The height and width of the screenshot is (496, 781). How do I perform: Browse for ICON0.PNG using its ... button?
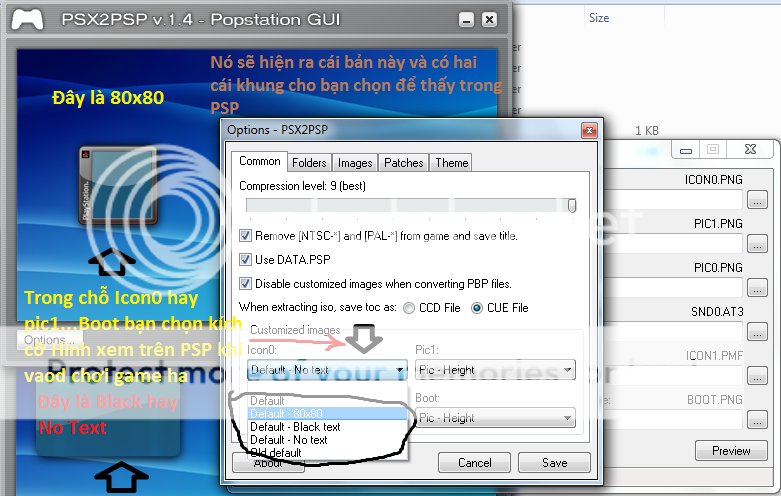pyautogui.click(x=757, y=200)
